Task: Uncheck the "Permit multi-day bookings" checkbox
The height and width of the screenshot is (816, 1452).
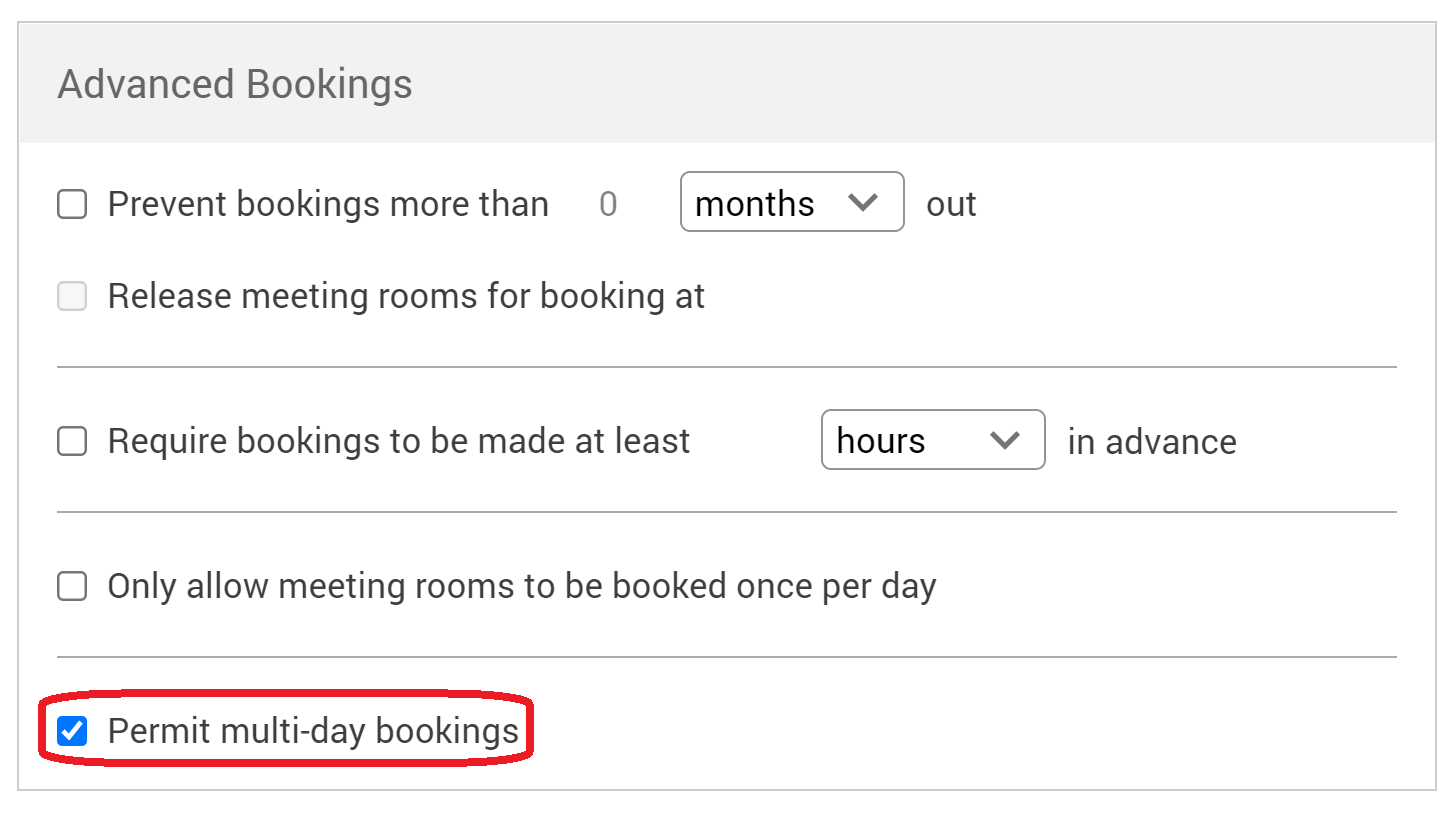Action: (x=72, y=732)
